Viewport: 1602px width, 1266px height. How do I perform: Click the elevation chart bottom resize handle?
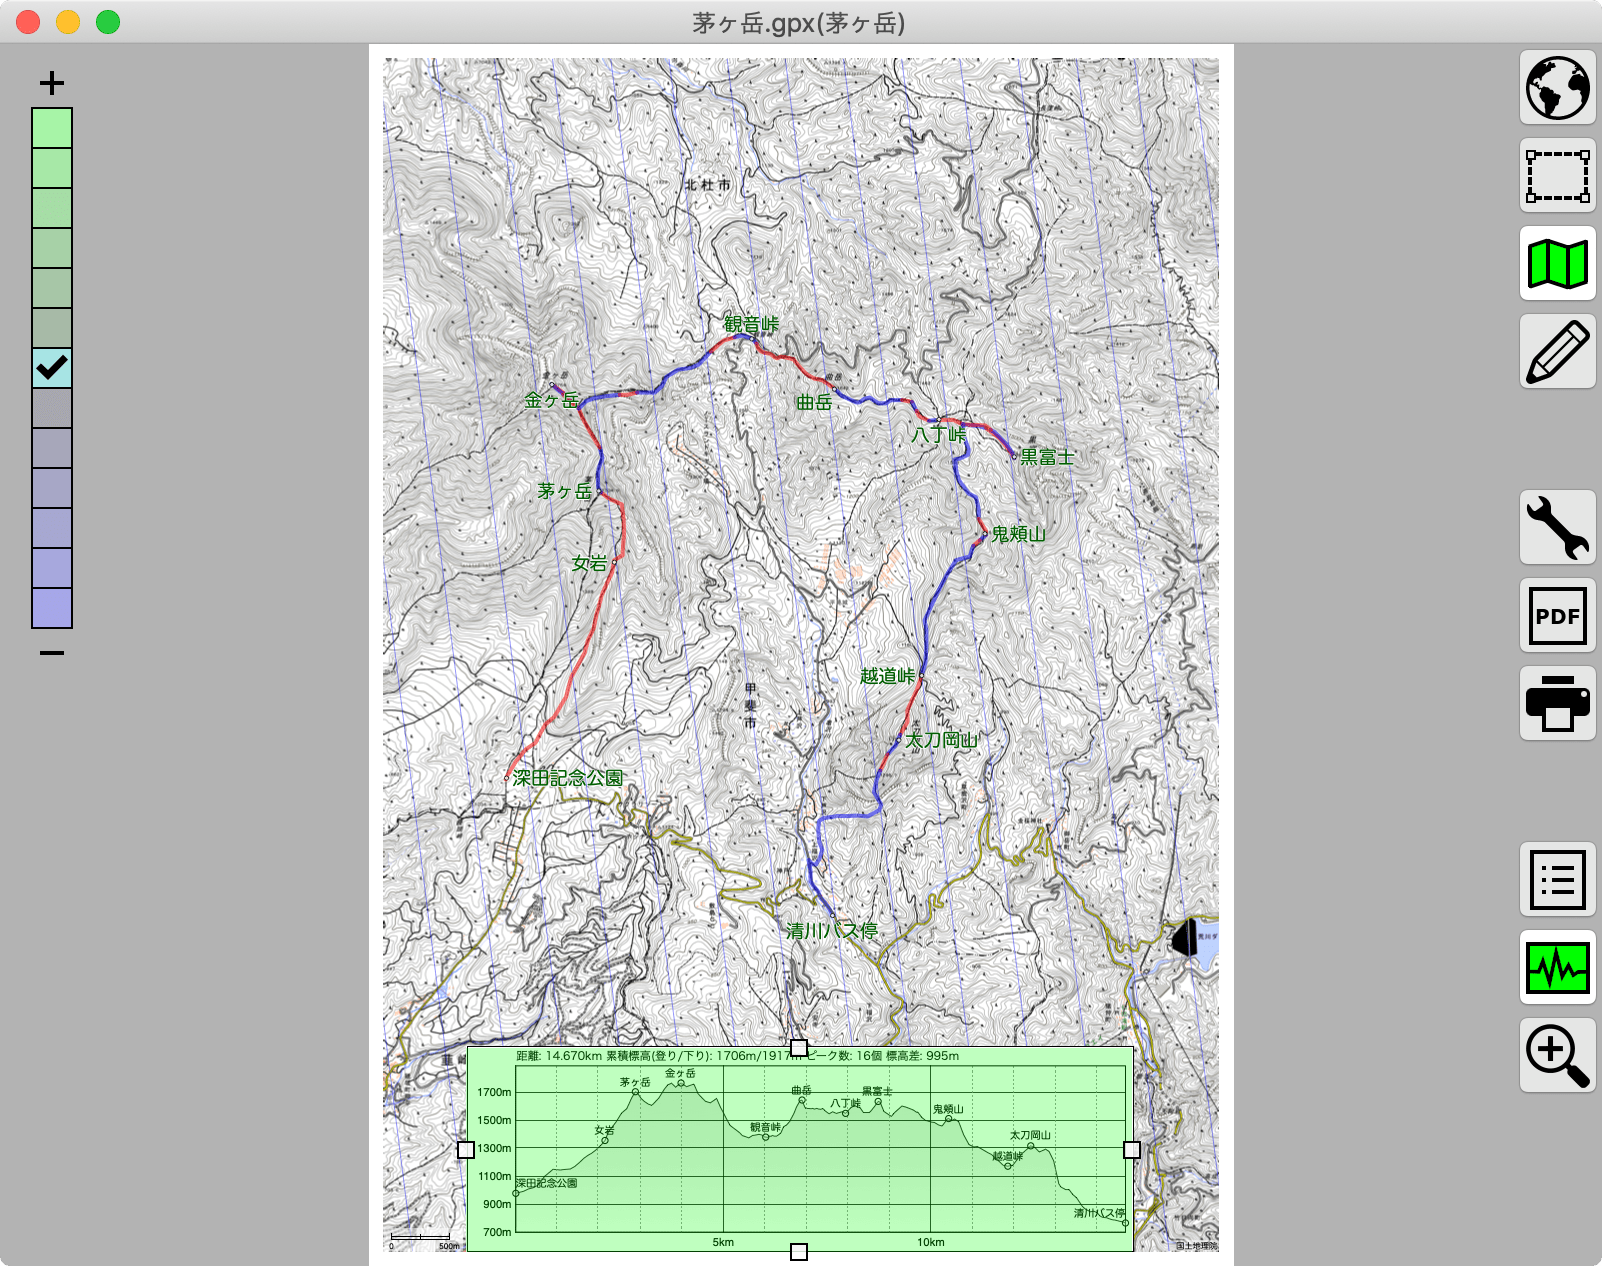coord(799,1252)
